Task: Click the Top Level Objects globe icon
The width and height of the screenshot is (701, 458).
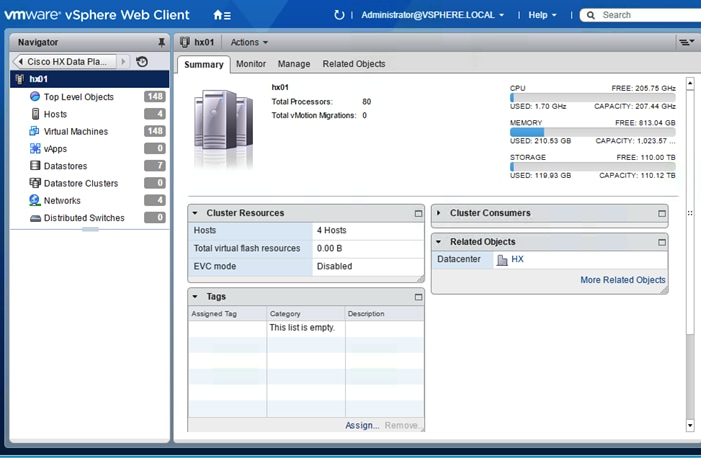Action: point(34,97)
